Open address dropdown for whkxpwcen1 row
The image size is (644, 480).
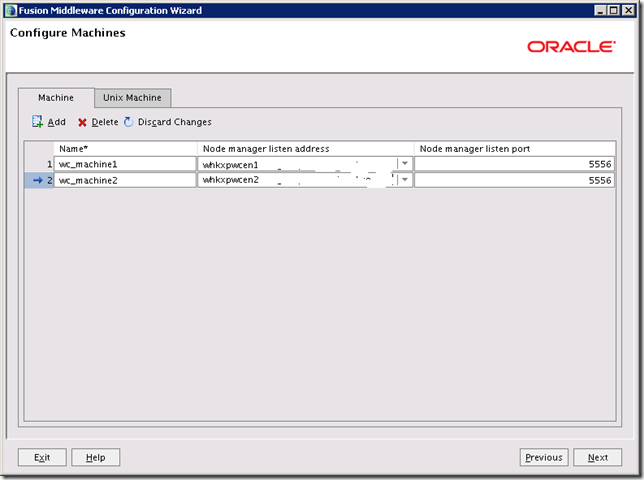[x=405, y=164]
